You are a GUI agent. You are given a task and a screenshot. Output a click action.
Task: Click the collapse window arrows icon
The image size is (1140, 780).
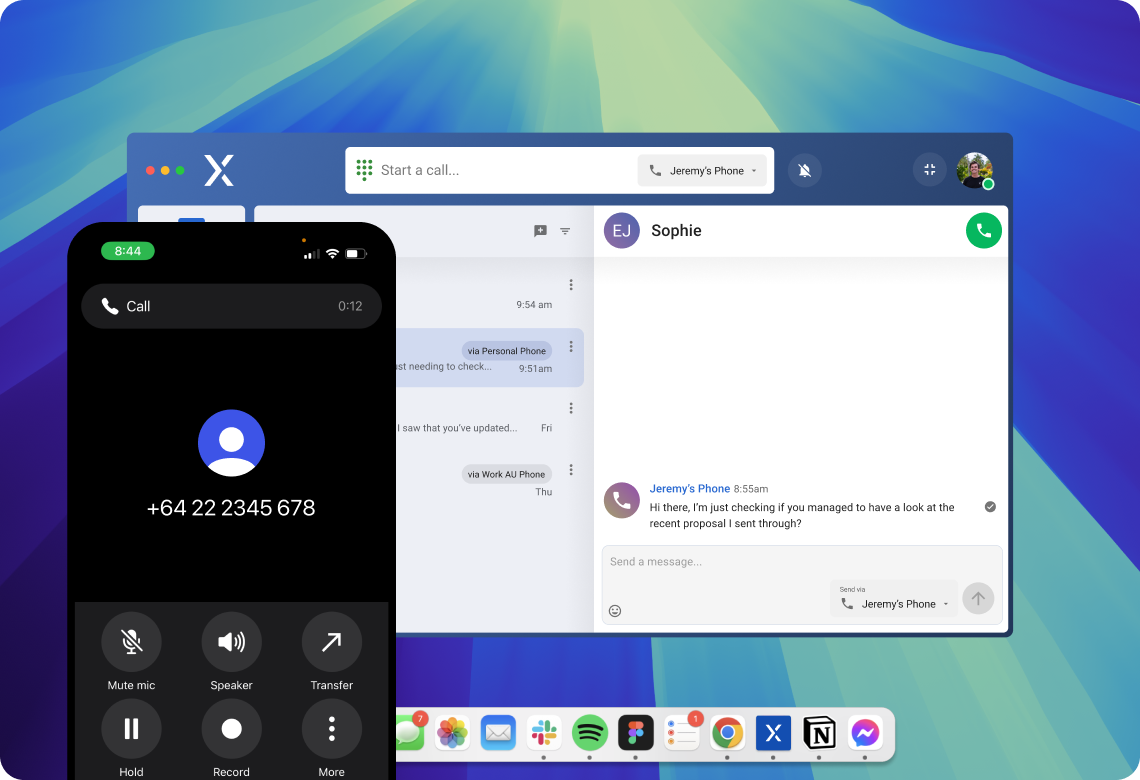coord(929,169)
